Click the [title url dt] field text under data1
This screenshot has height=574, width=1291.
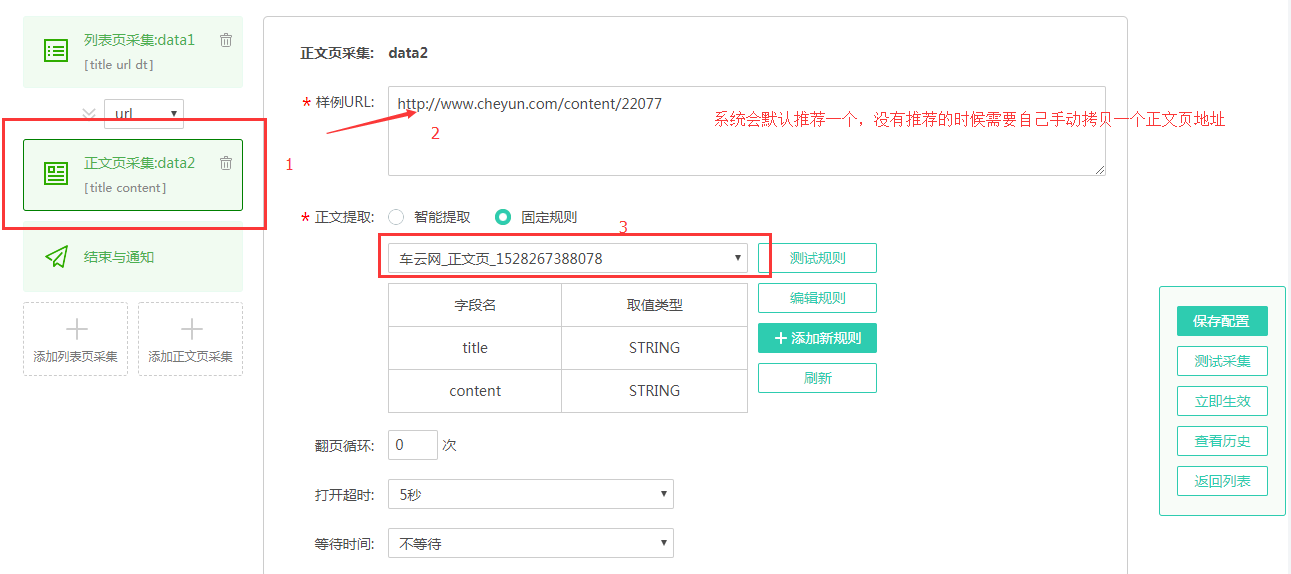point(119,64)
